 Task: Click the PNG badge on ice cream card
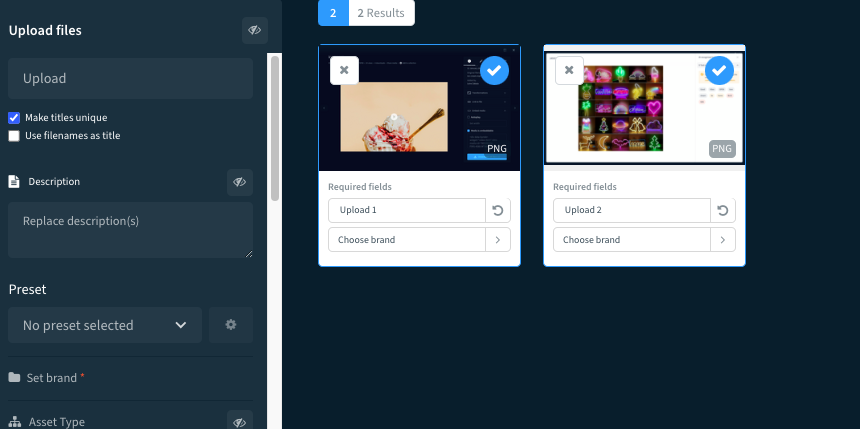tap(497, 149)
